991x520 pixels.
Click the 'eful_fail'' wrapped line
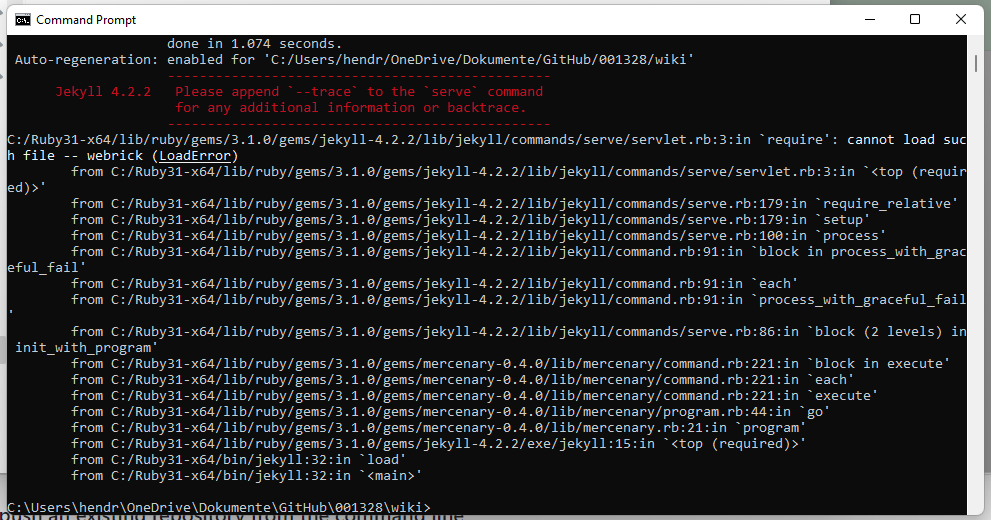pyautogui.click(x=47, y=268)
